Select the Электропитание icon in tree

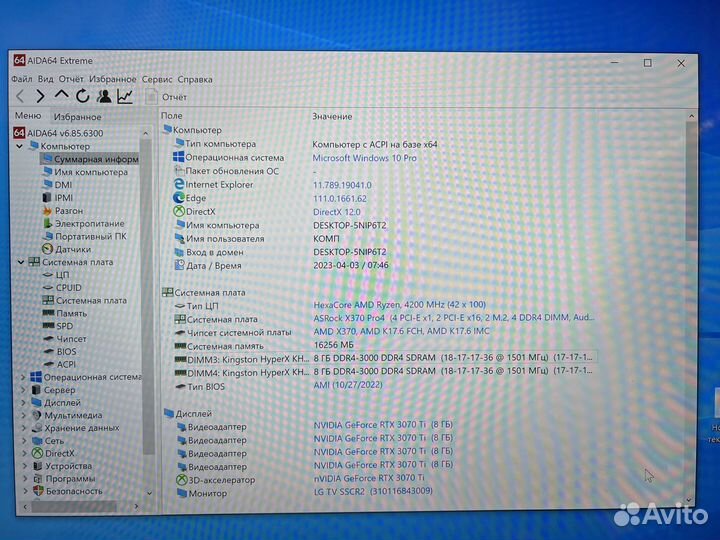(48, 223)
